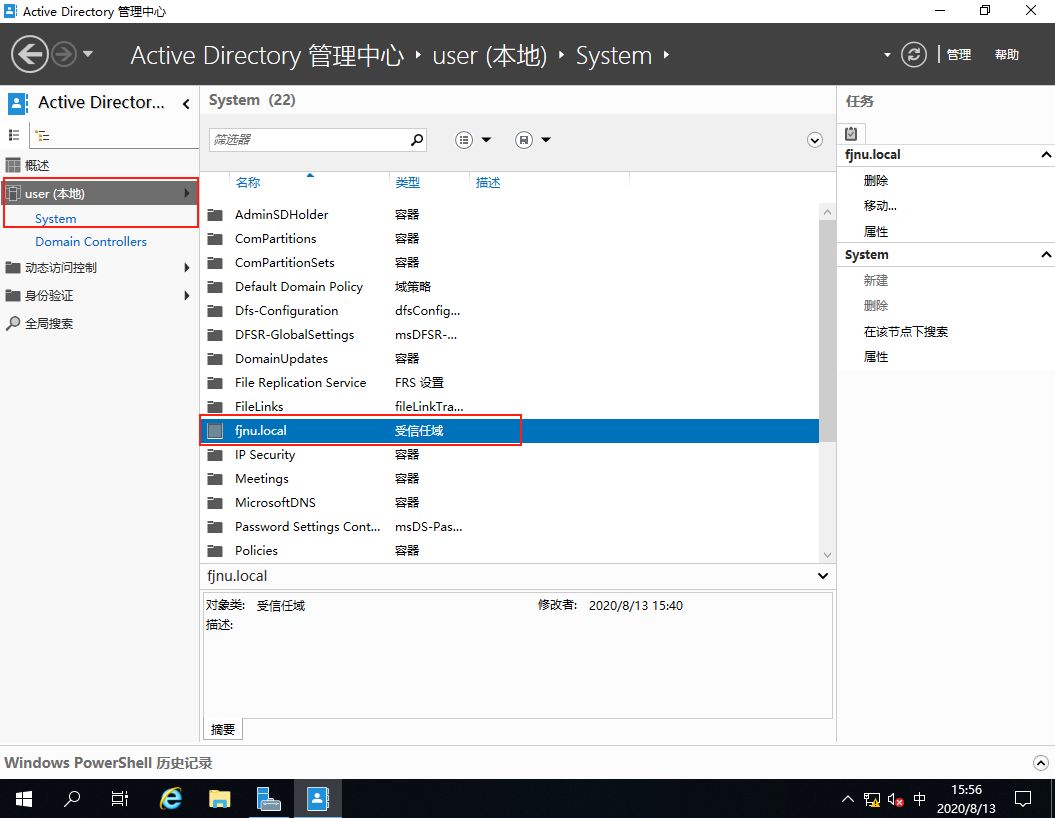Open the navigation history dropdown arrow
Screen dimensions: 1055x818
88,54
